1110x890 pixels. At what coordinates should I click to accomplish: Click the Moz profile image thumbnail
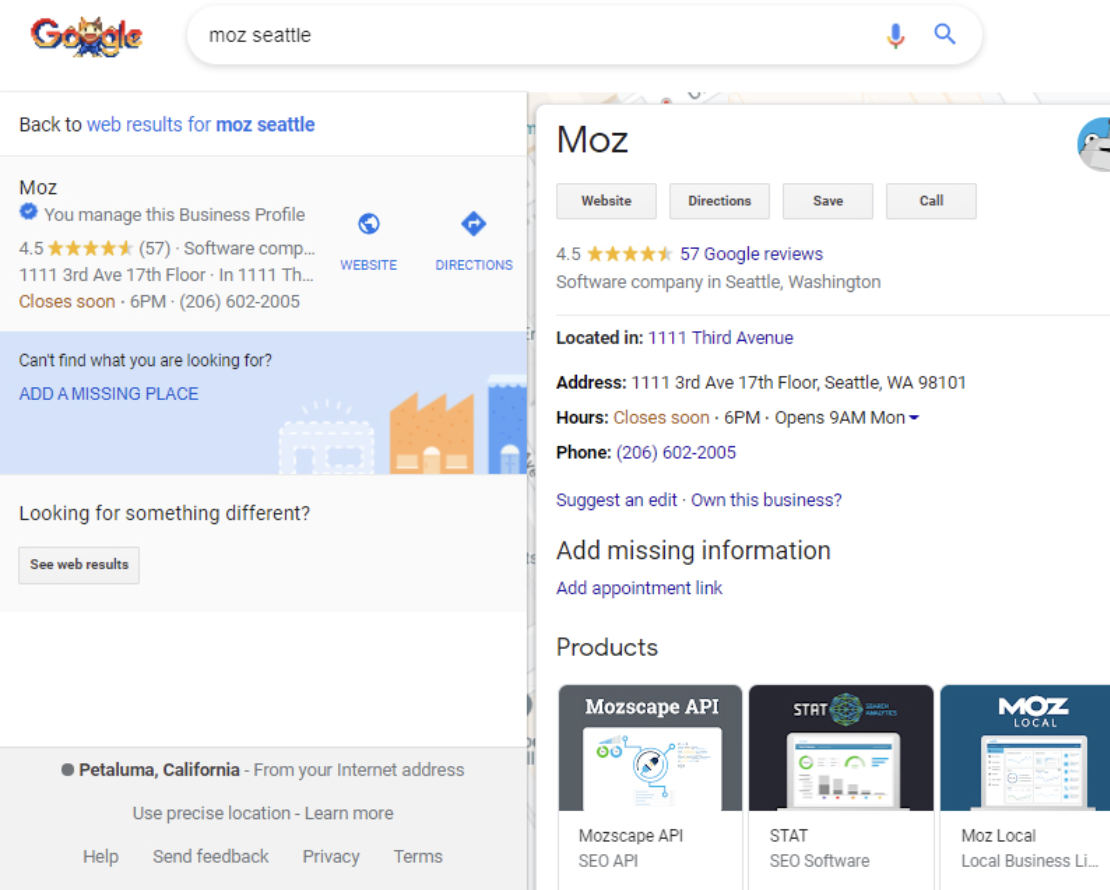pyautogui.click(x=1094, y=144)
